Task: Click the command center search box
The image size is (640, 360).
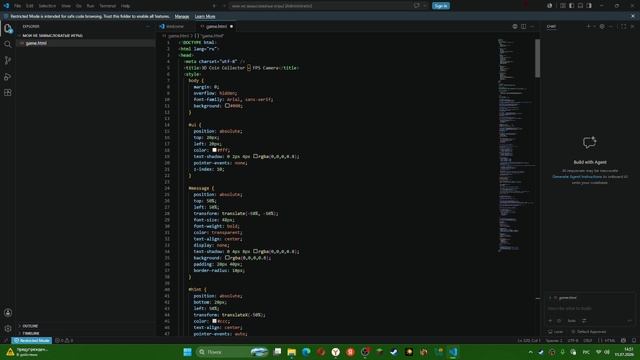Action: 320,6
